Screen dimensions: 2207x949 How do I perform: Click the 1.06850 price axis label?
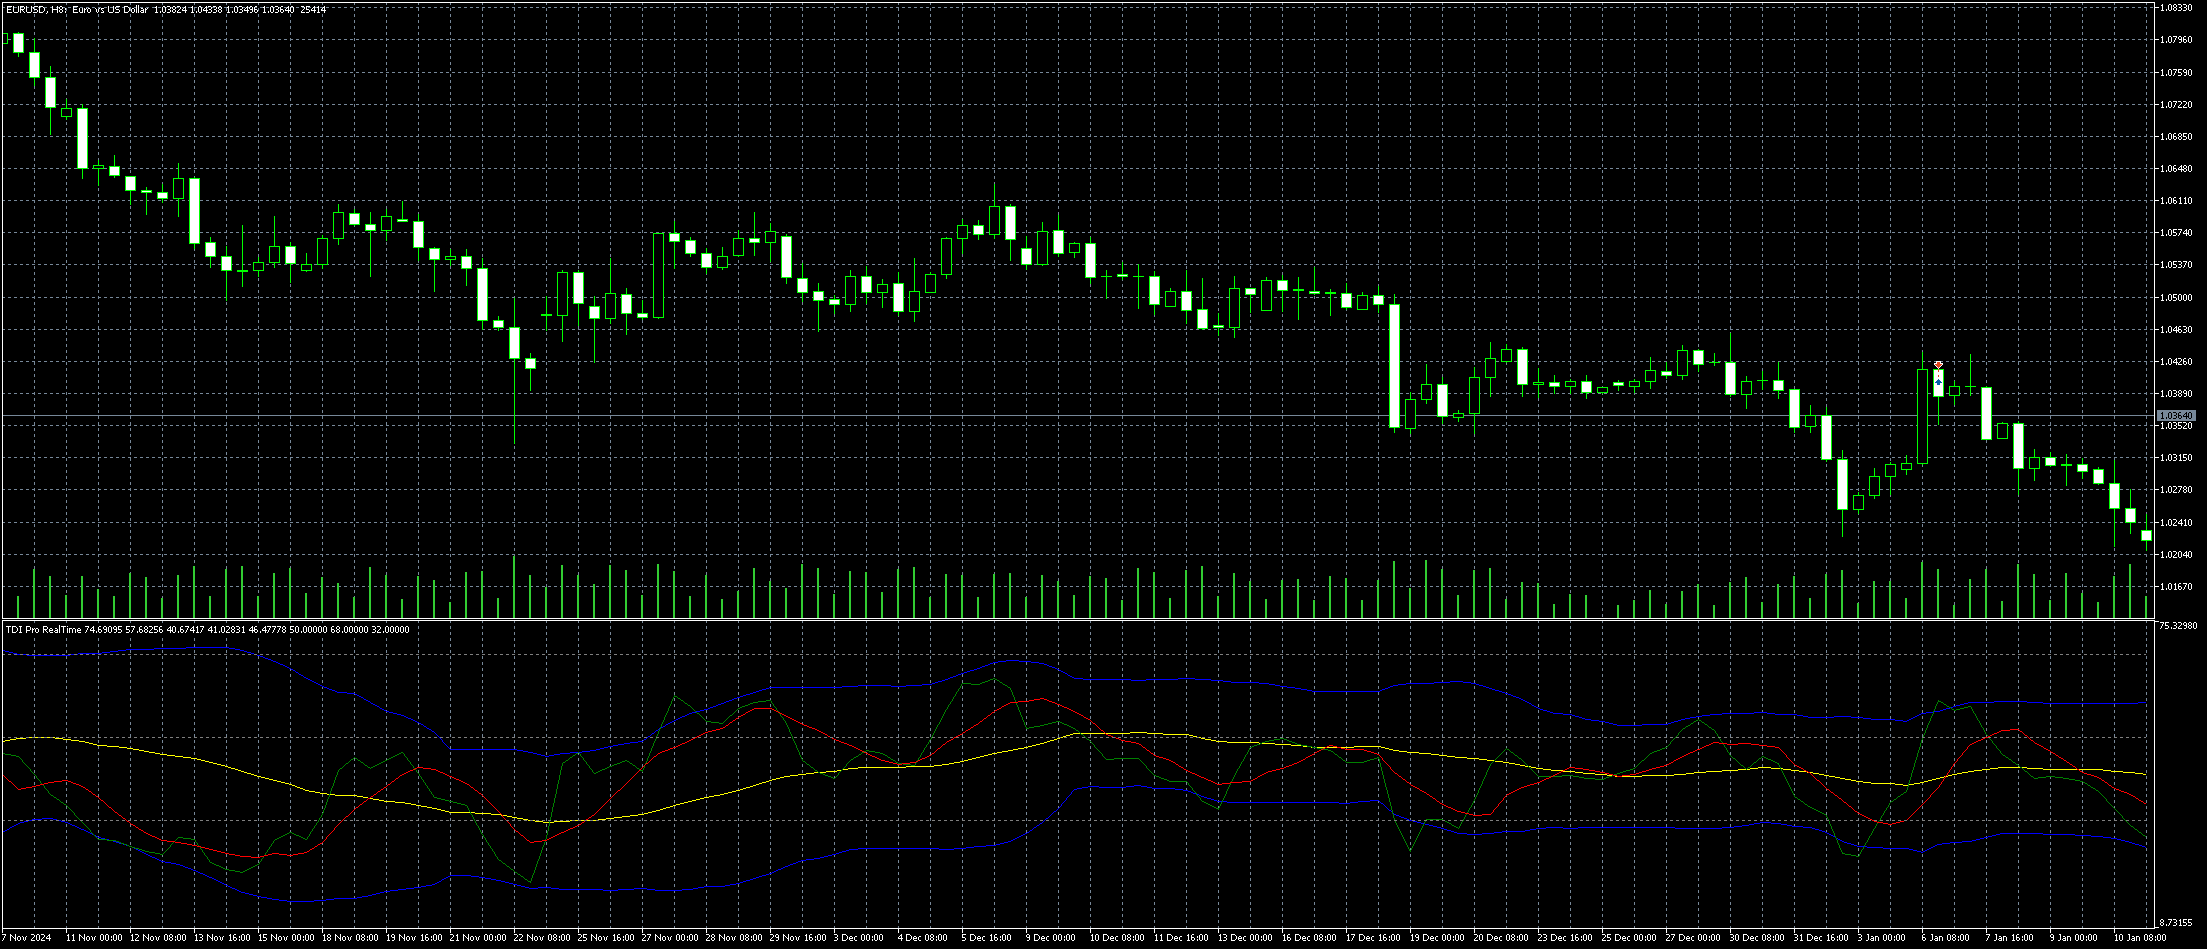(x=2175, y=136)
